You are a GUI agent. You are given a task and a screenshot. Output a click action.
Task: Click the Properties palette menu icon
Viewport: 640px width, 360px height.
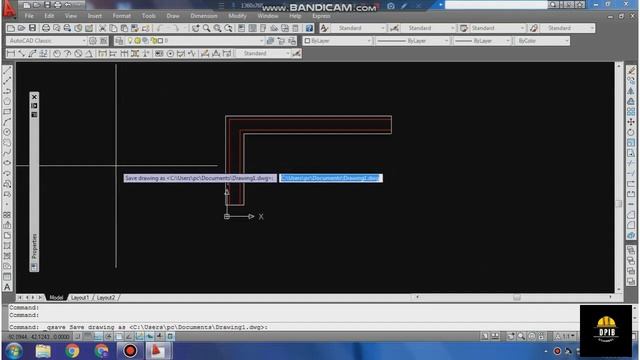(34, 115)
